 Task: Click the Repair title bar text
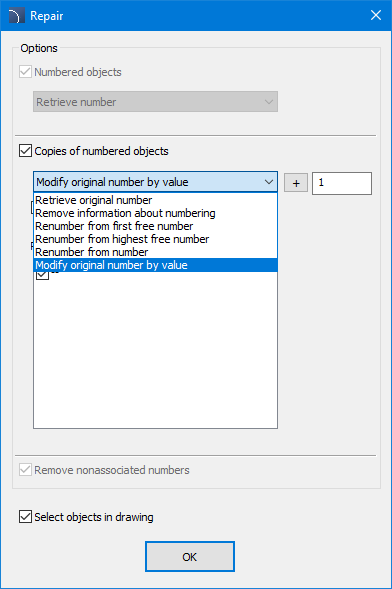click(x=47, y=16)
